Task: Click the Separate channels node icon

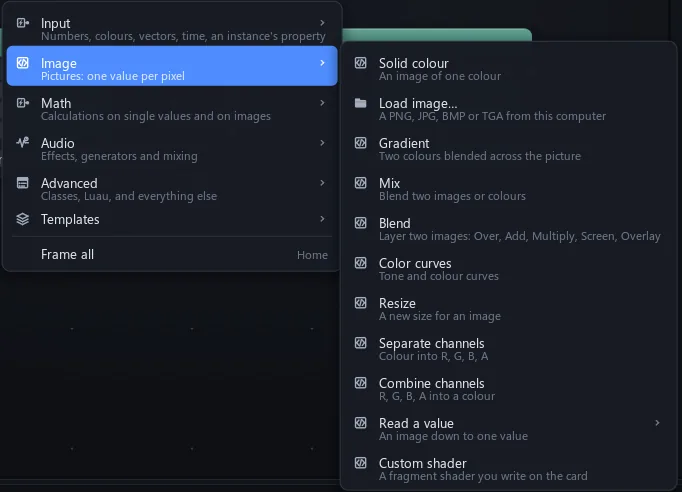Action: (361, 343)
